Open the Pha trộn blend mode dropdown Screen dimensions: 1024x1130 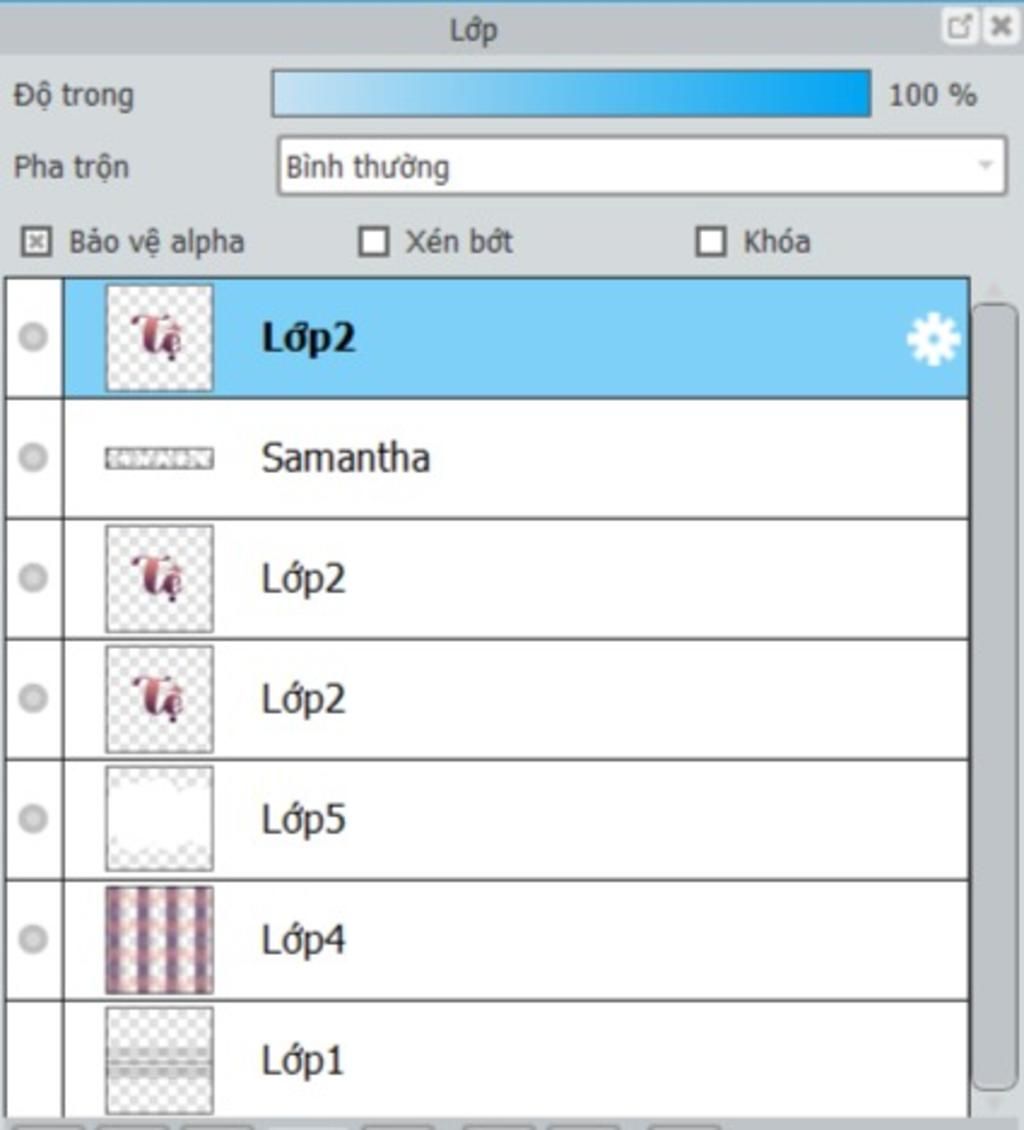coord(641,166)
